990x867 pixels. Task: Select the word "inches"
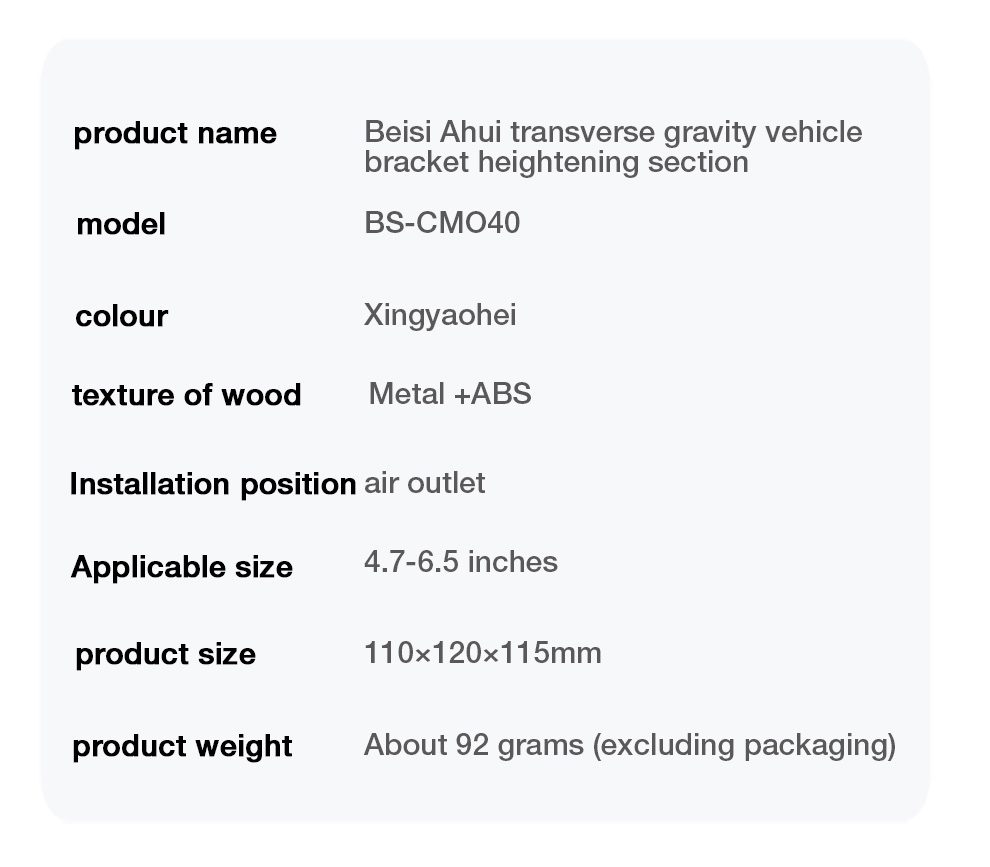point(512,562)
